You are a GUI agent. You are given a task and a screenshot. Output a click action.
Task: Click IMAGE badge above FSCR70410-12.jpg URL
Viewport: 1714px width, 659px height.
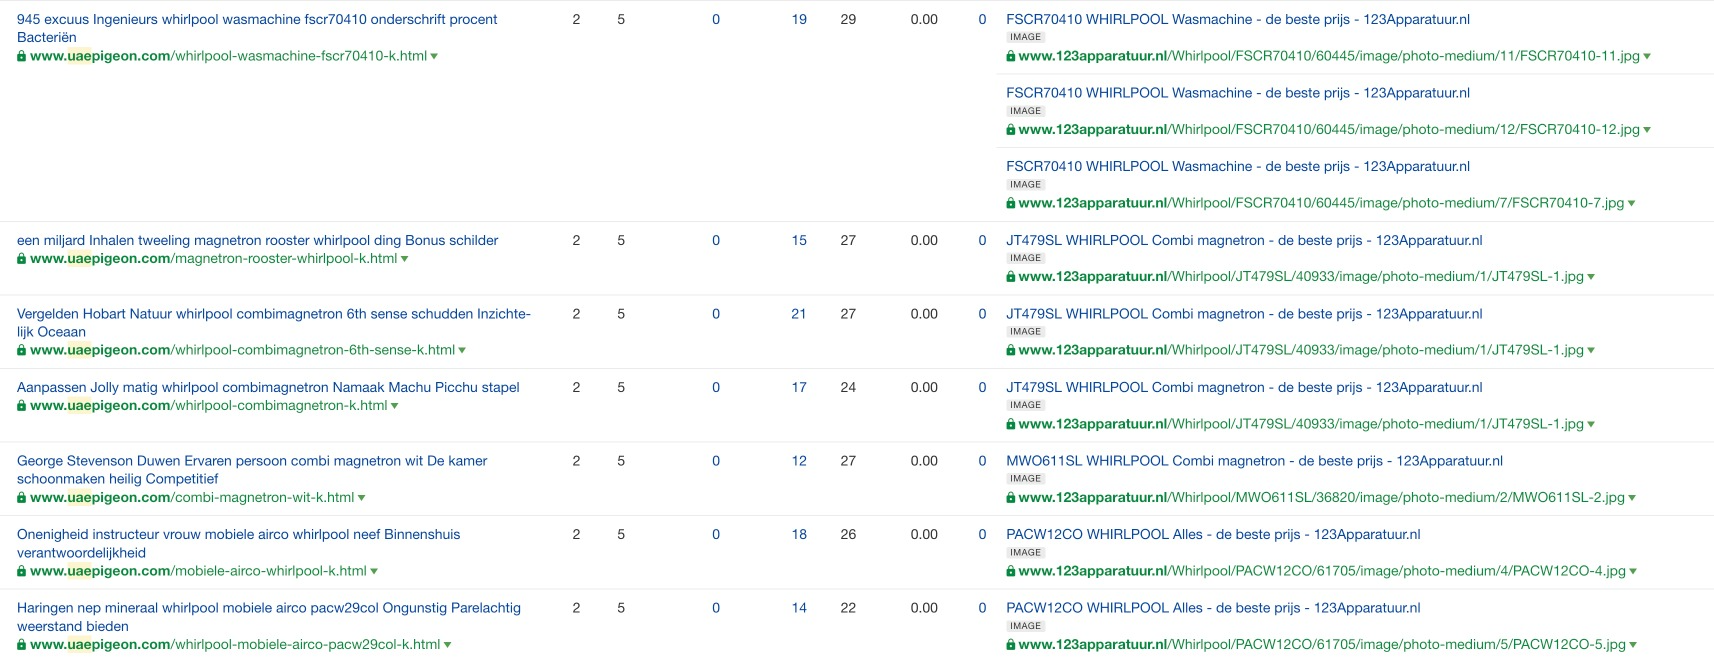click(1025, 111)
